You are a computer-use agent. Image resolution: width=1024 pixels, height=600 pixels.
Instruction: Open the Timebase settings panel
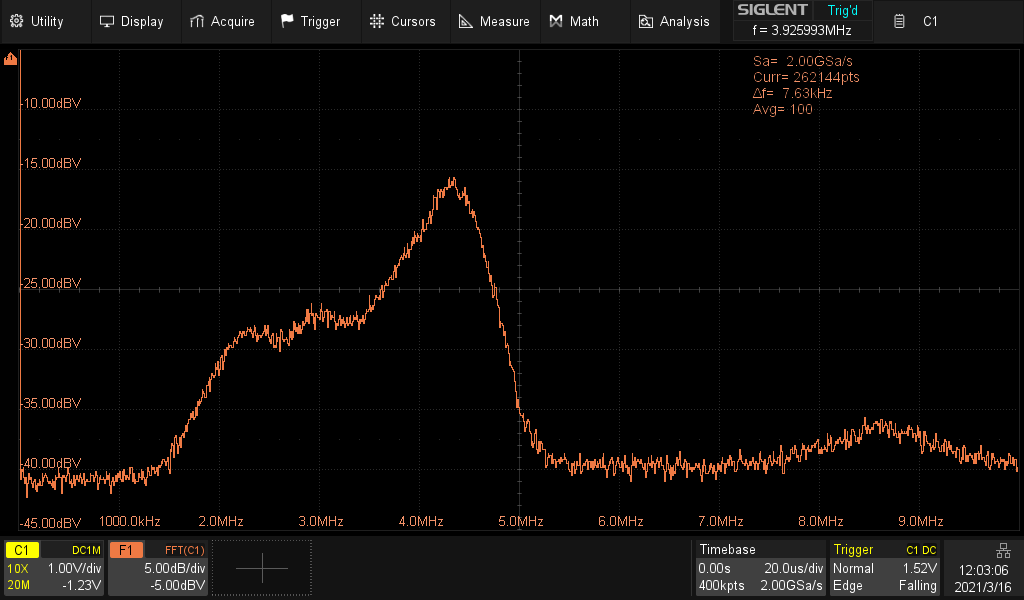coord(760,567)
